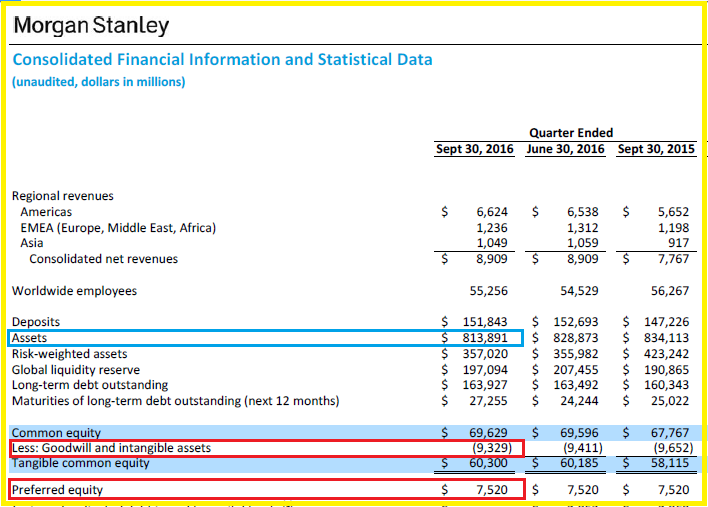708x507 pixels.
Task: Click the Global liquidity reserve label
Action: click(x=82, y=369)
